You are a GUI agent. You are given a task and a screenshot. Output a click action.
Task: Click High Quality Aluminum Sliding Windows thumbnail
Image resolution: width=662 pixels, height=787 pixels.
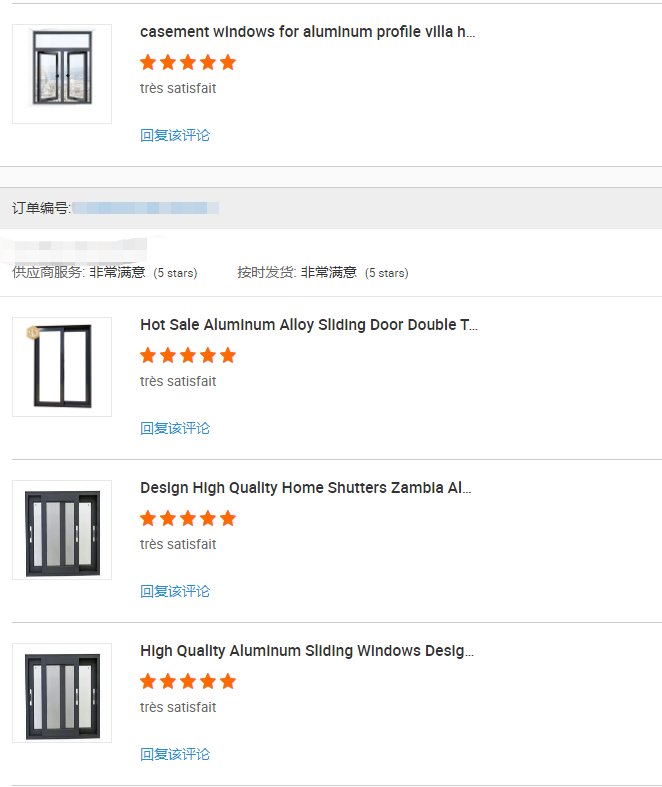(x=62, y=693)
